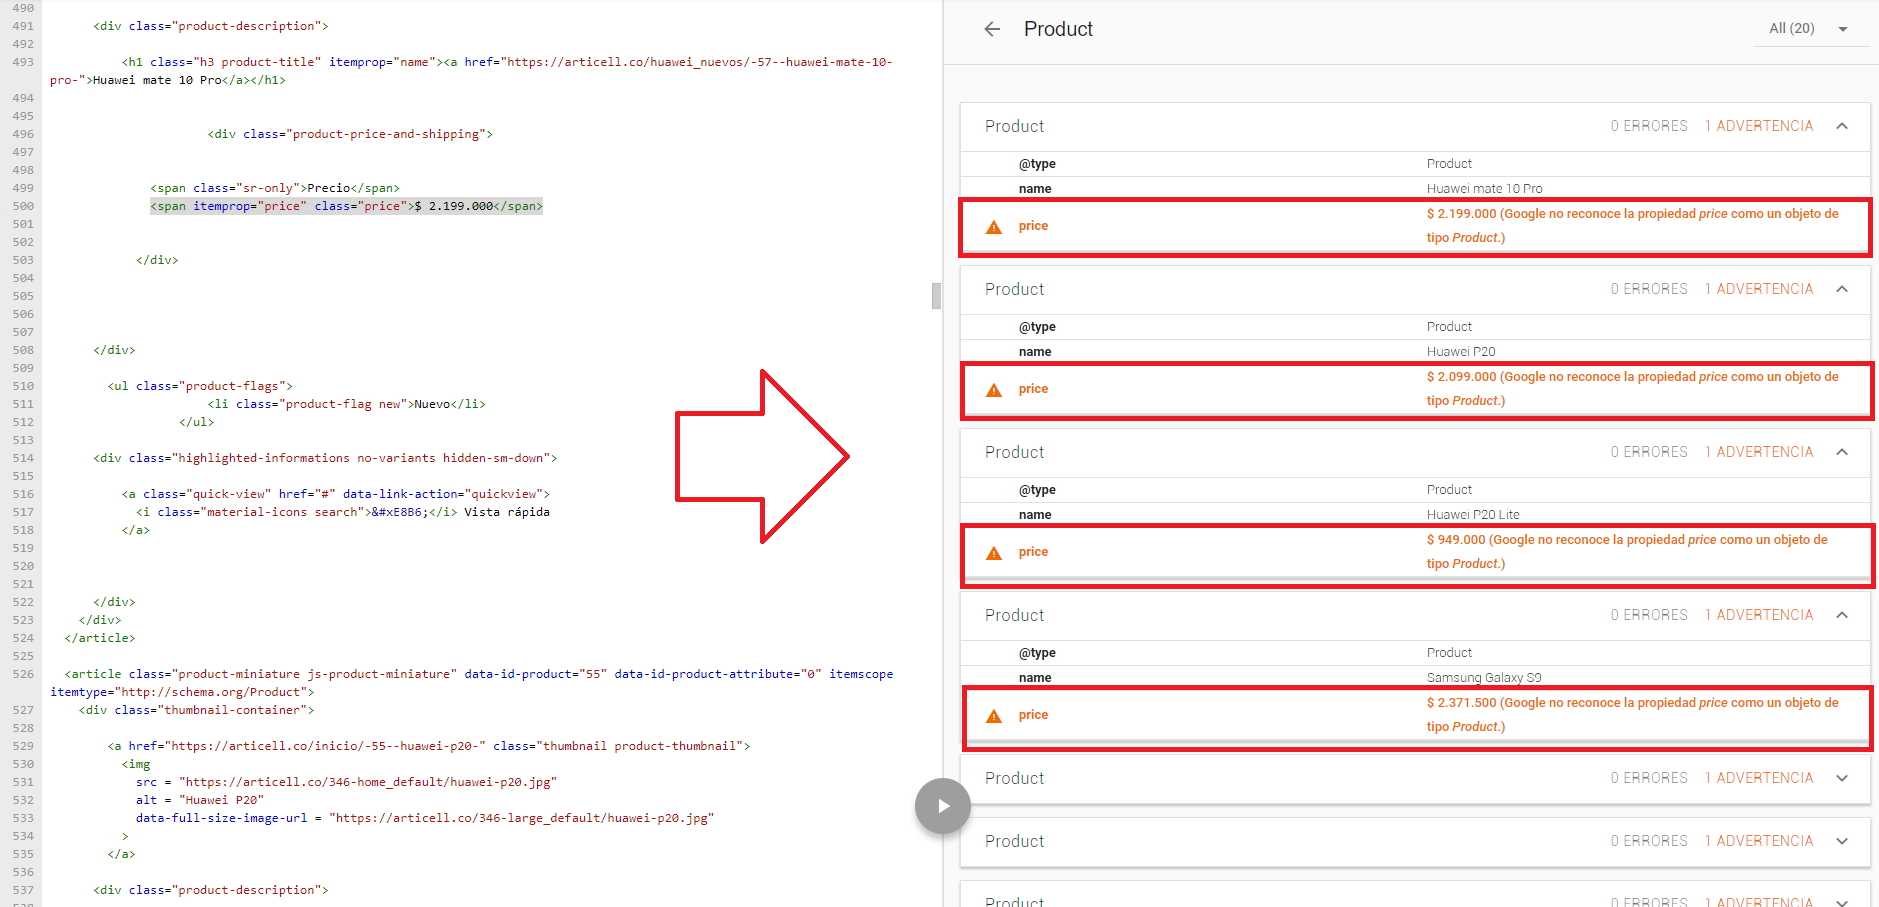This screenshot has height=907, width=1879.
Task: Click the Samsung Galaxy S9 price warning message
Action: (x=1632, y=714)
